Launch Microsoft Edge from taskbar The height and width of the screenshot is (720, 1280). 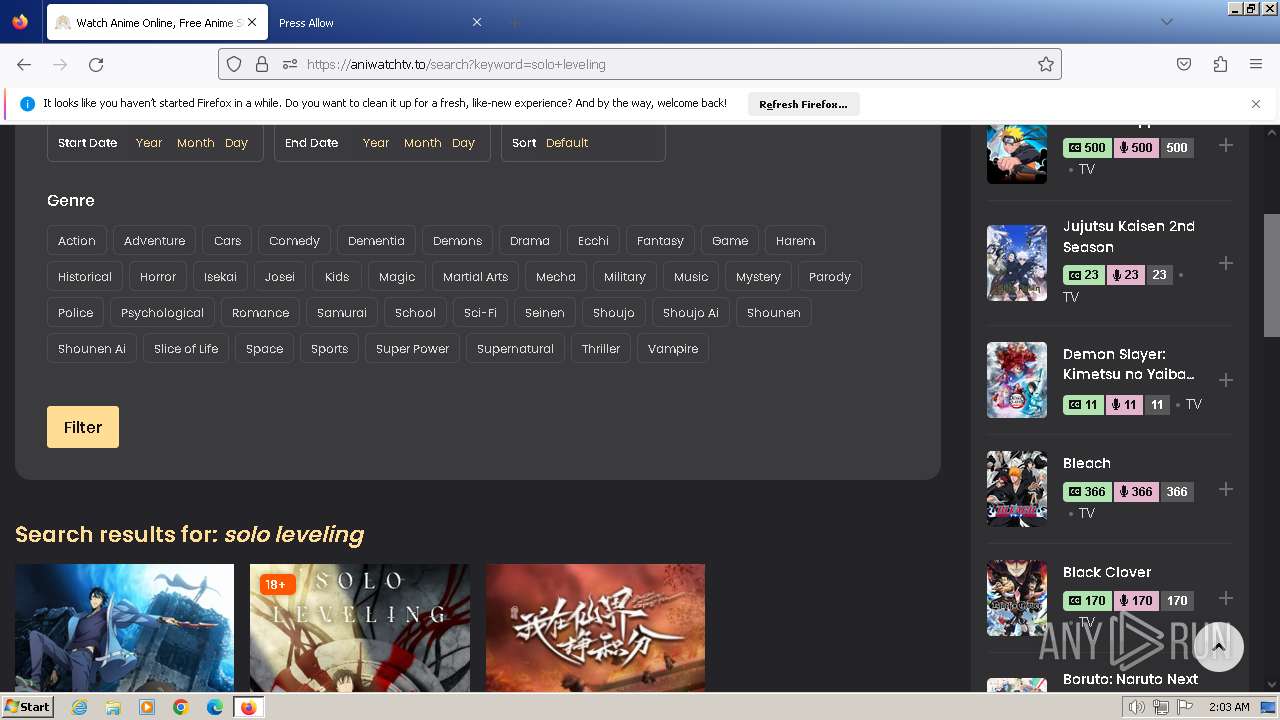215,707
